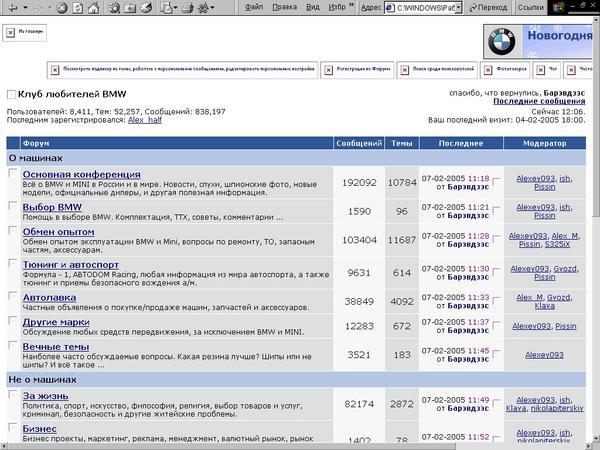Click last-post icon in Автолавка row
The image size is (600, 450).
pos(496,300)
